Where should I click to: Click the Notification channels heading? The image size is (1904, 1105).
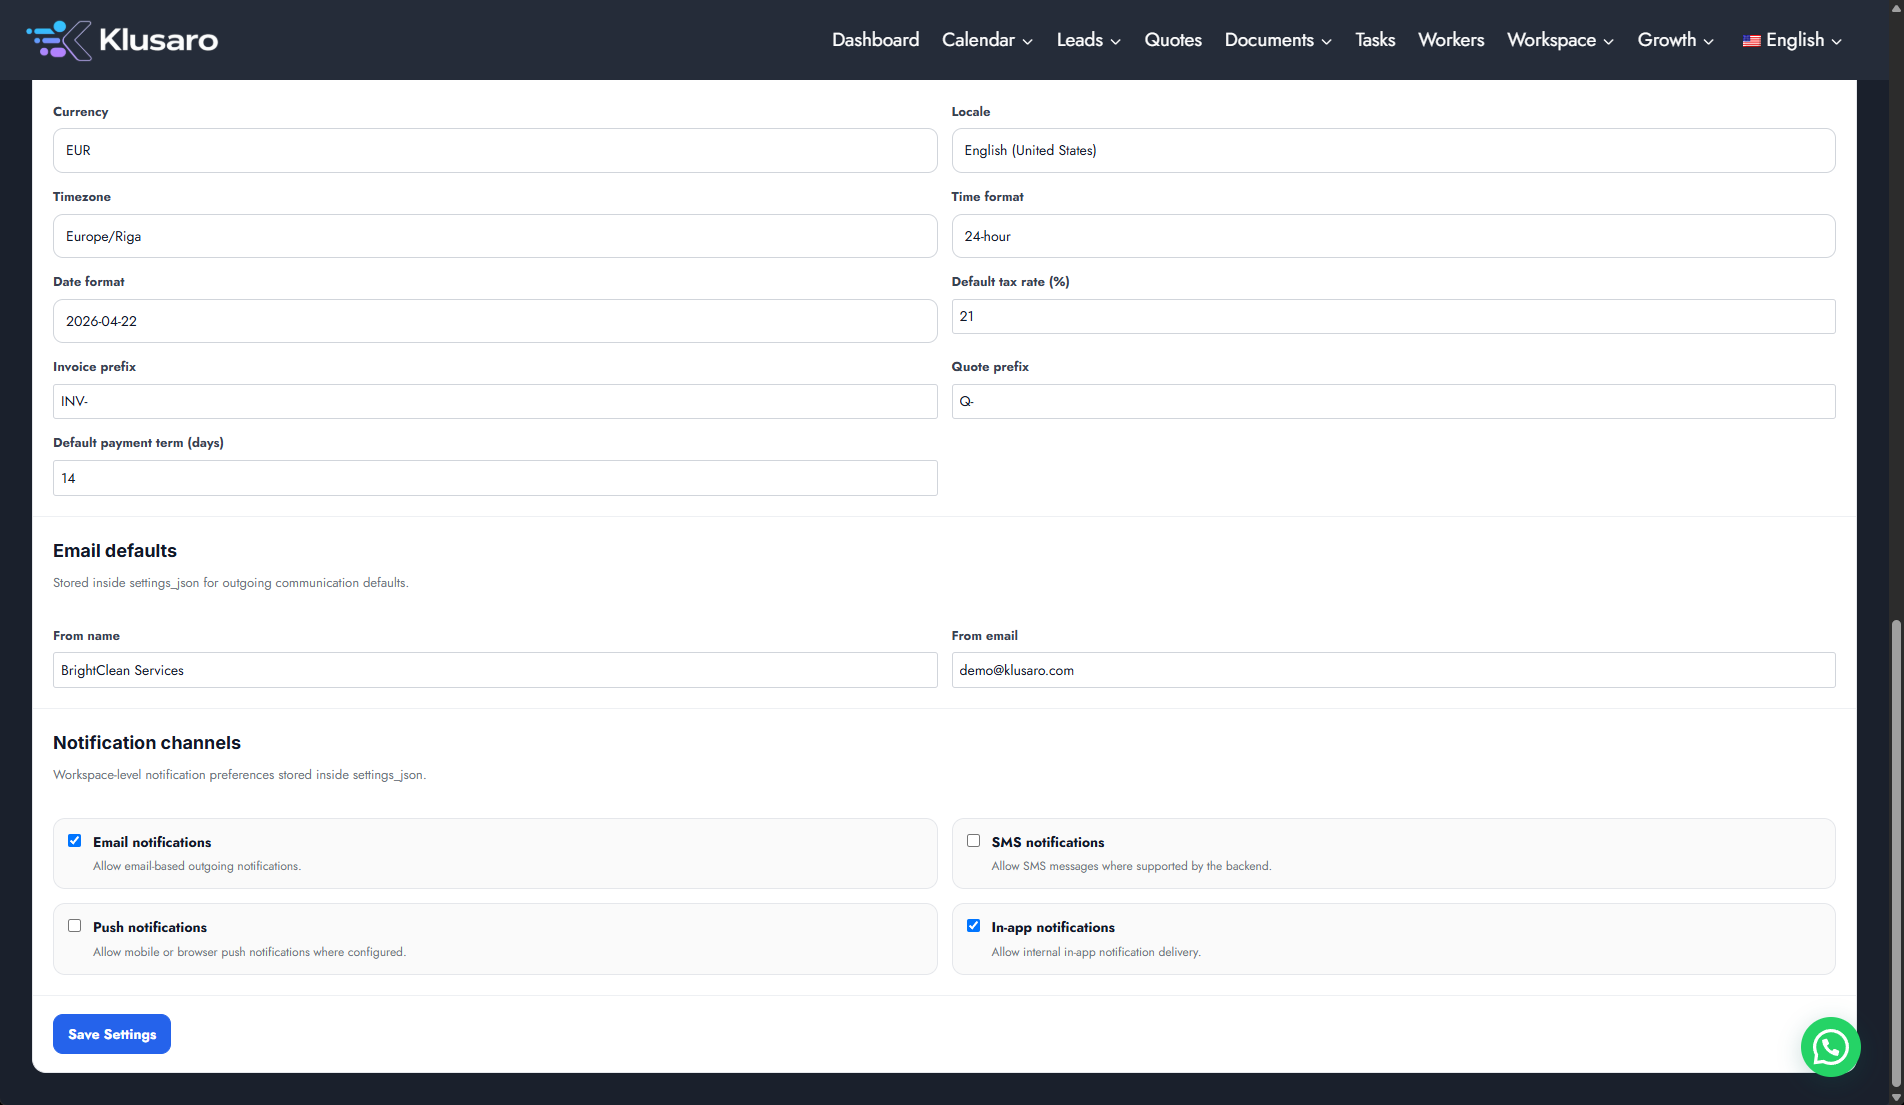click(147, 743)
